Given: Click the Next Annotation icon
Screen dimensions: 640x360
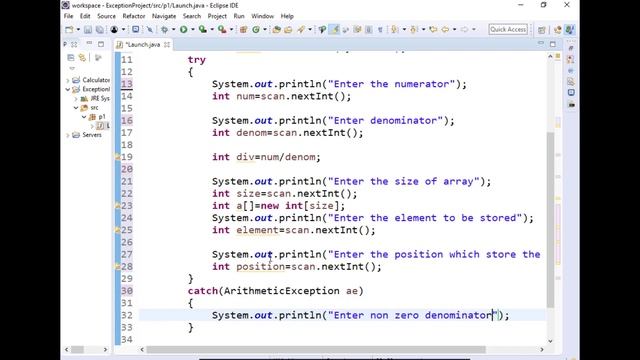Looking at the screenshot, I should click(x=394, y=29).
